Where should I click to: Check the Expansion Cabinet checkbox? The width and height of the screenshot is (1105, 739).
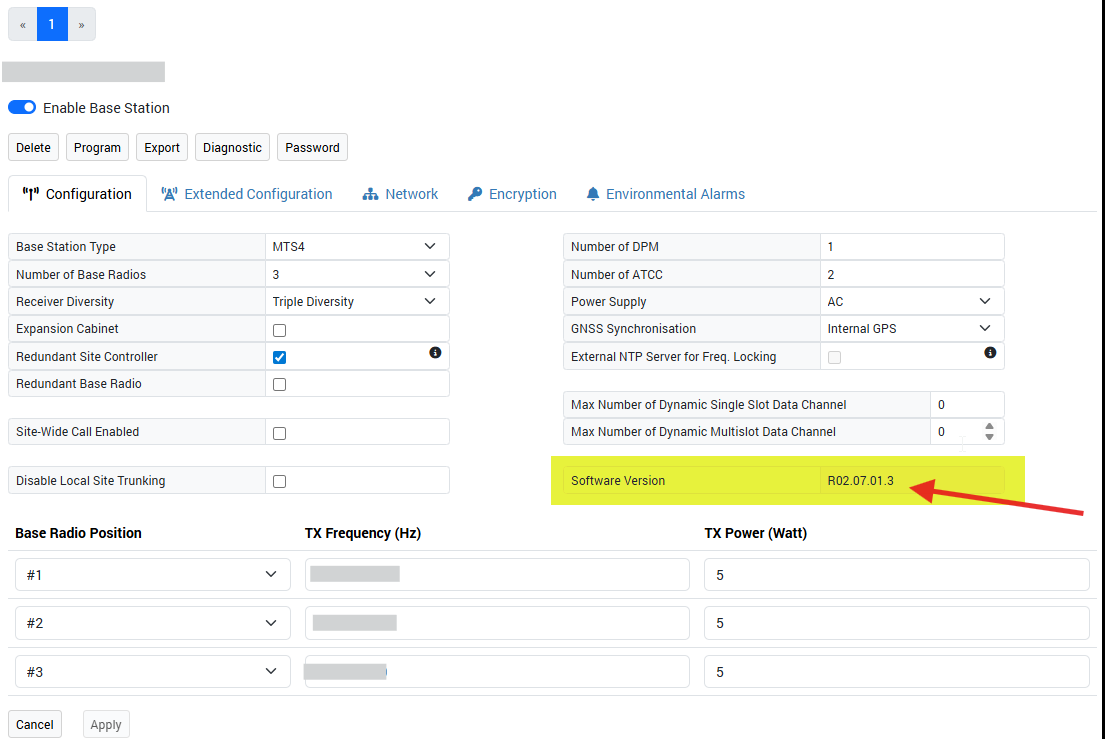tap(280, 330)
